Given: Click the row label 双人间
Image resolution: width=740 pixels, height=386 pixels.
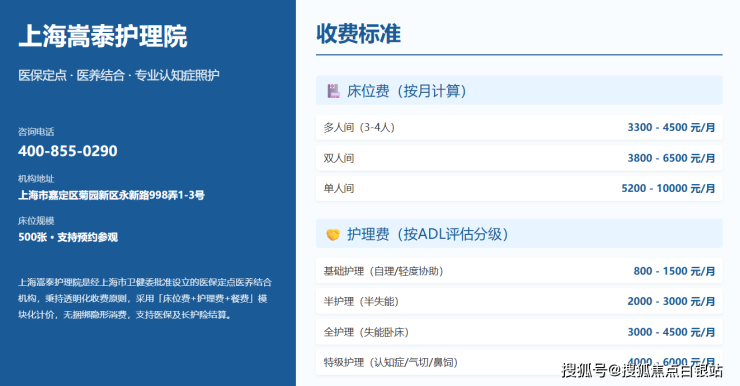Looking at the screenshot, I should click(338, 158).
